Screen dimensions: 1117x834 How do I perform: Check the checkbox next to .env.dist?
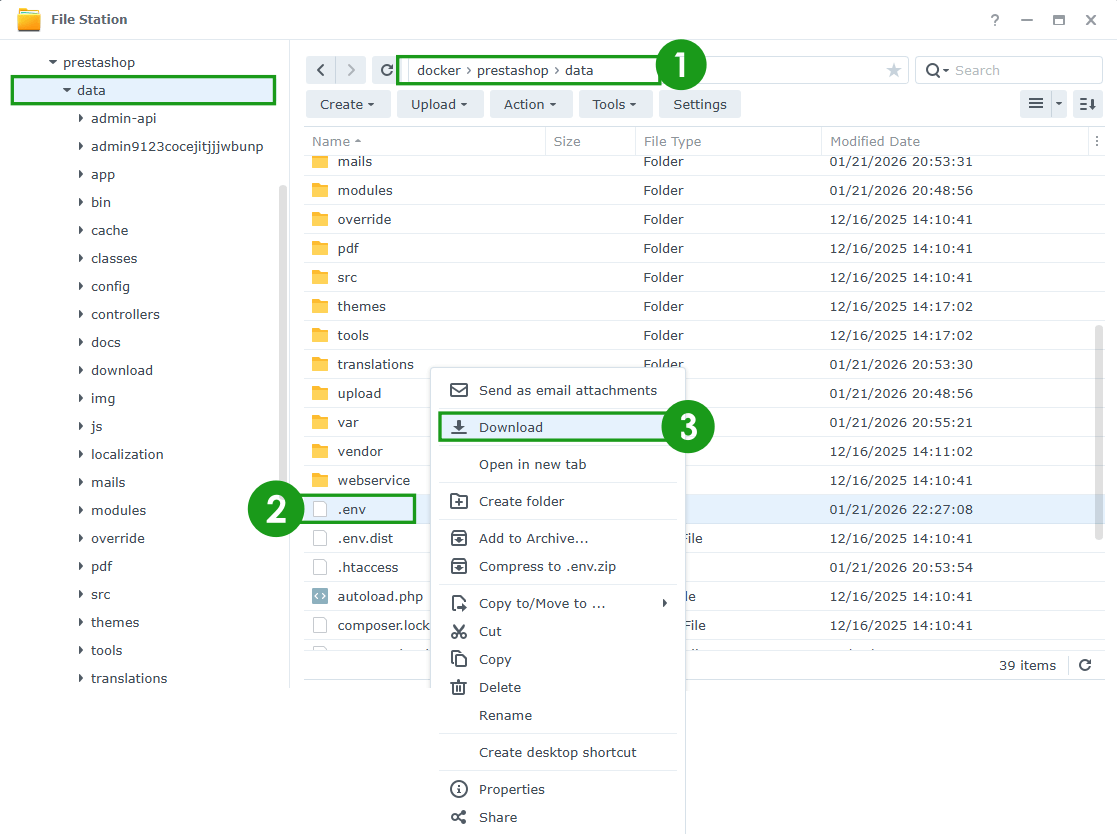(320, 537)
